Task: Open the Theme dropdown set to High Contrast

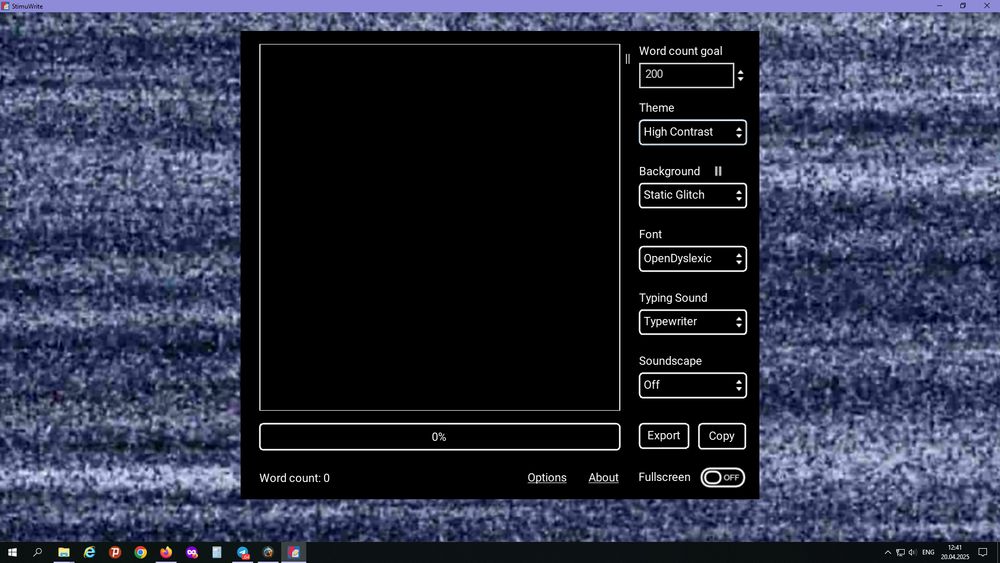Action: coord(693,133)
